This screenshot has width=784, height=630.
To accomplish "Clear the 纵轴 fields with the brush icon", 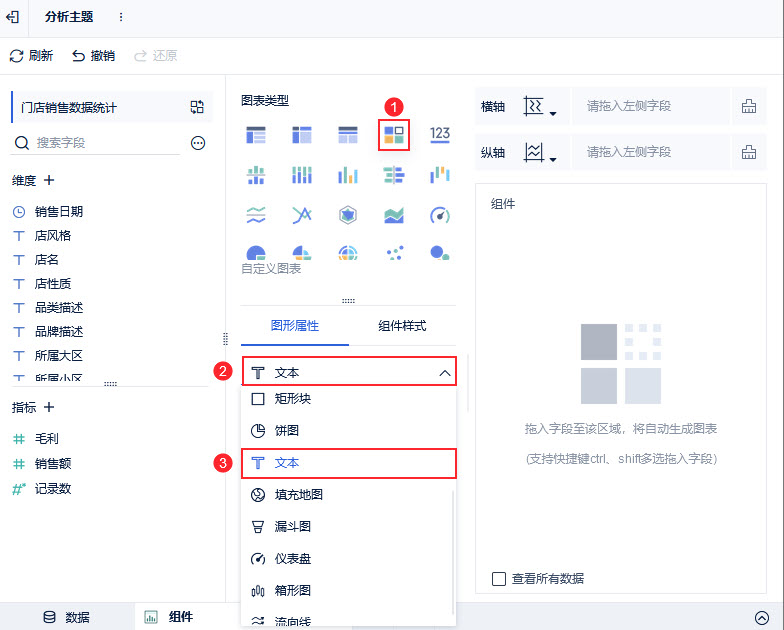I will (748, 152).
